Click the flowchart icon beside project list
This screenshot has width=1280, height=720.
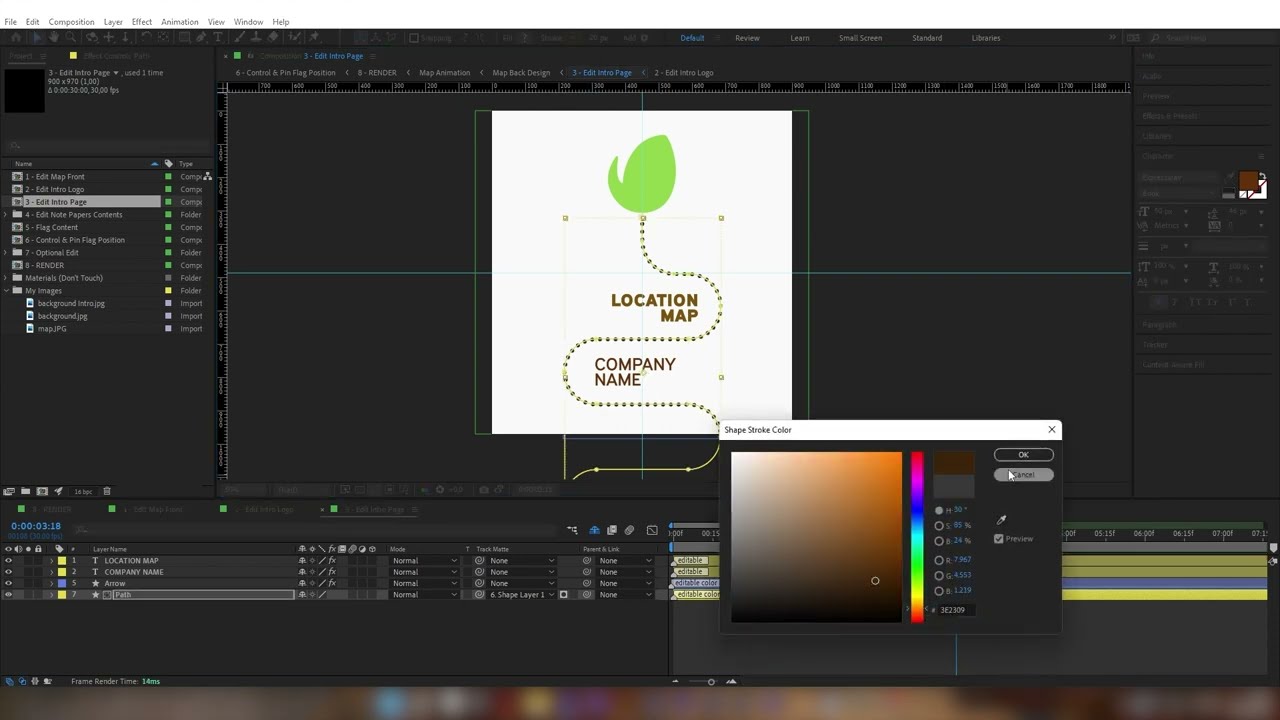207,177
